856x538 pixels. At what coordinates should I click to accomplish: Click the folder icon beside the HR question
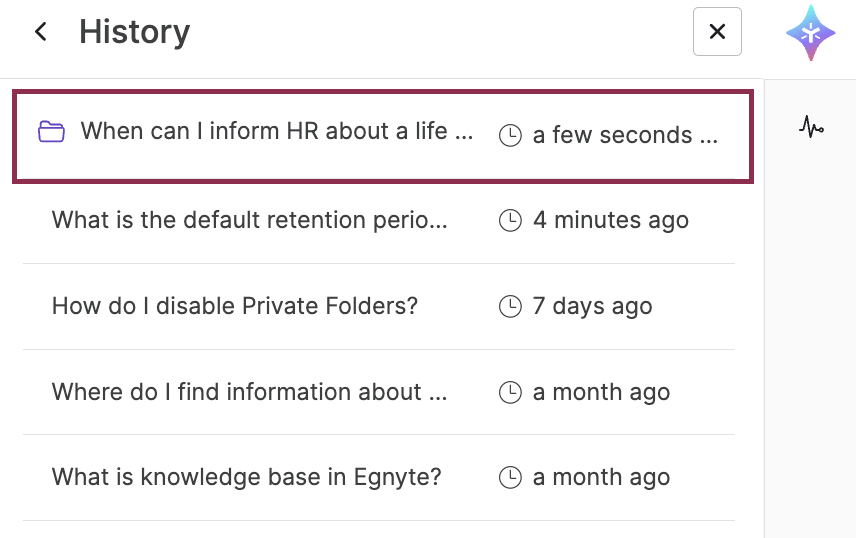(x=51, y=132)
